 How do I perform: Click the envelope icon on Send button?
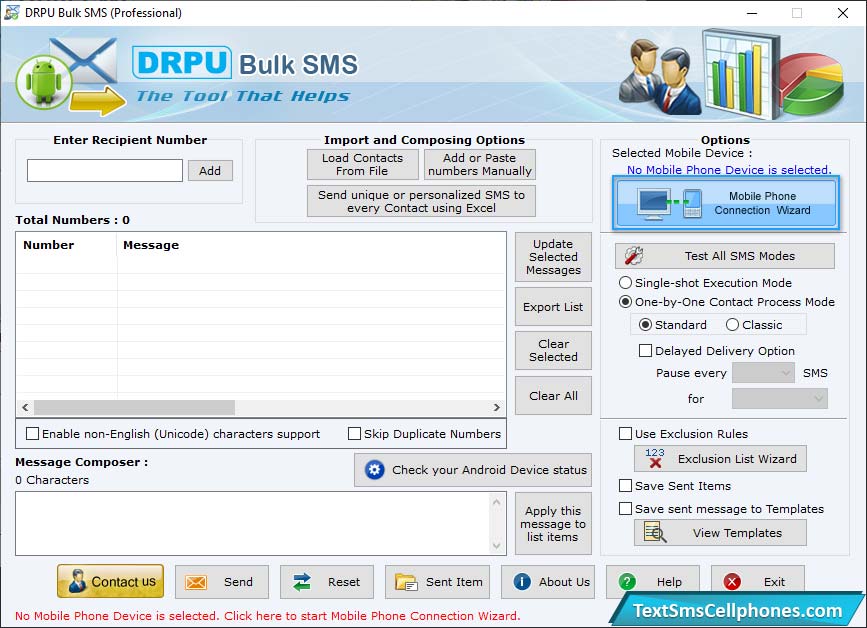click(x=196, y=582)
